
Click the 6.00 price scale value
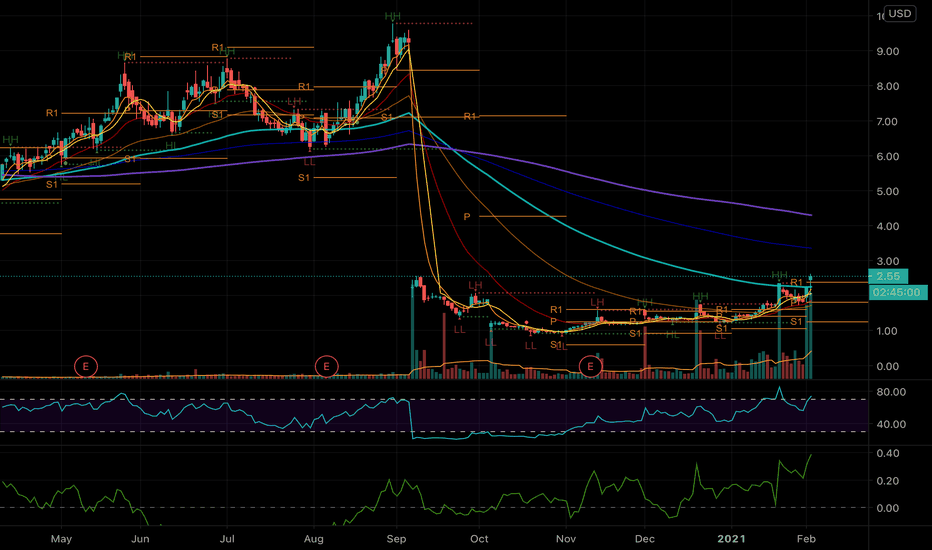pyautogui.click(x=887, y=156)
